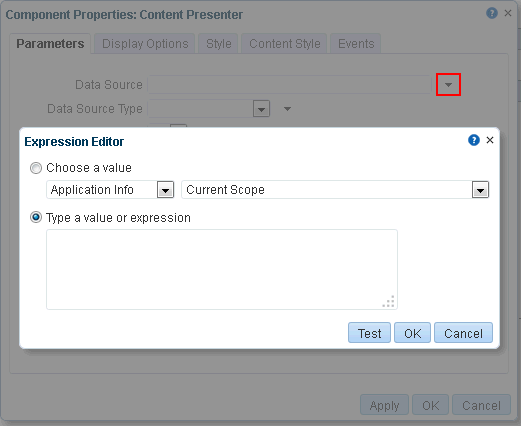Image resolution: width=521 pixels, height=426 pixels.
Task: Expand the Application Info dropdown
Action: (x=165, y=190)
